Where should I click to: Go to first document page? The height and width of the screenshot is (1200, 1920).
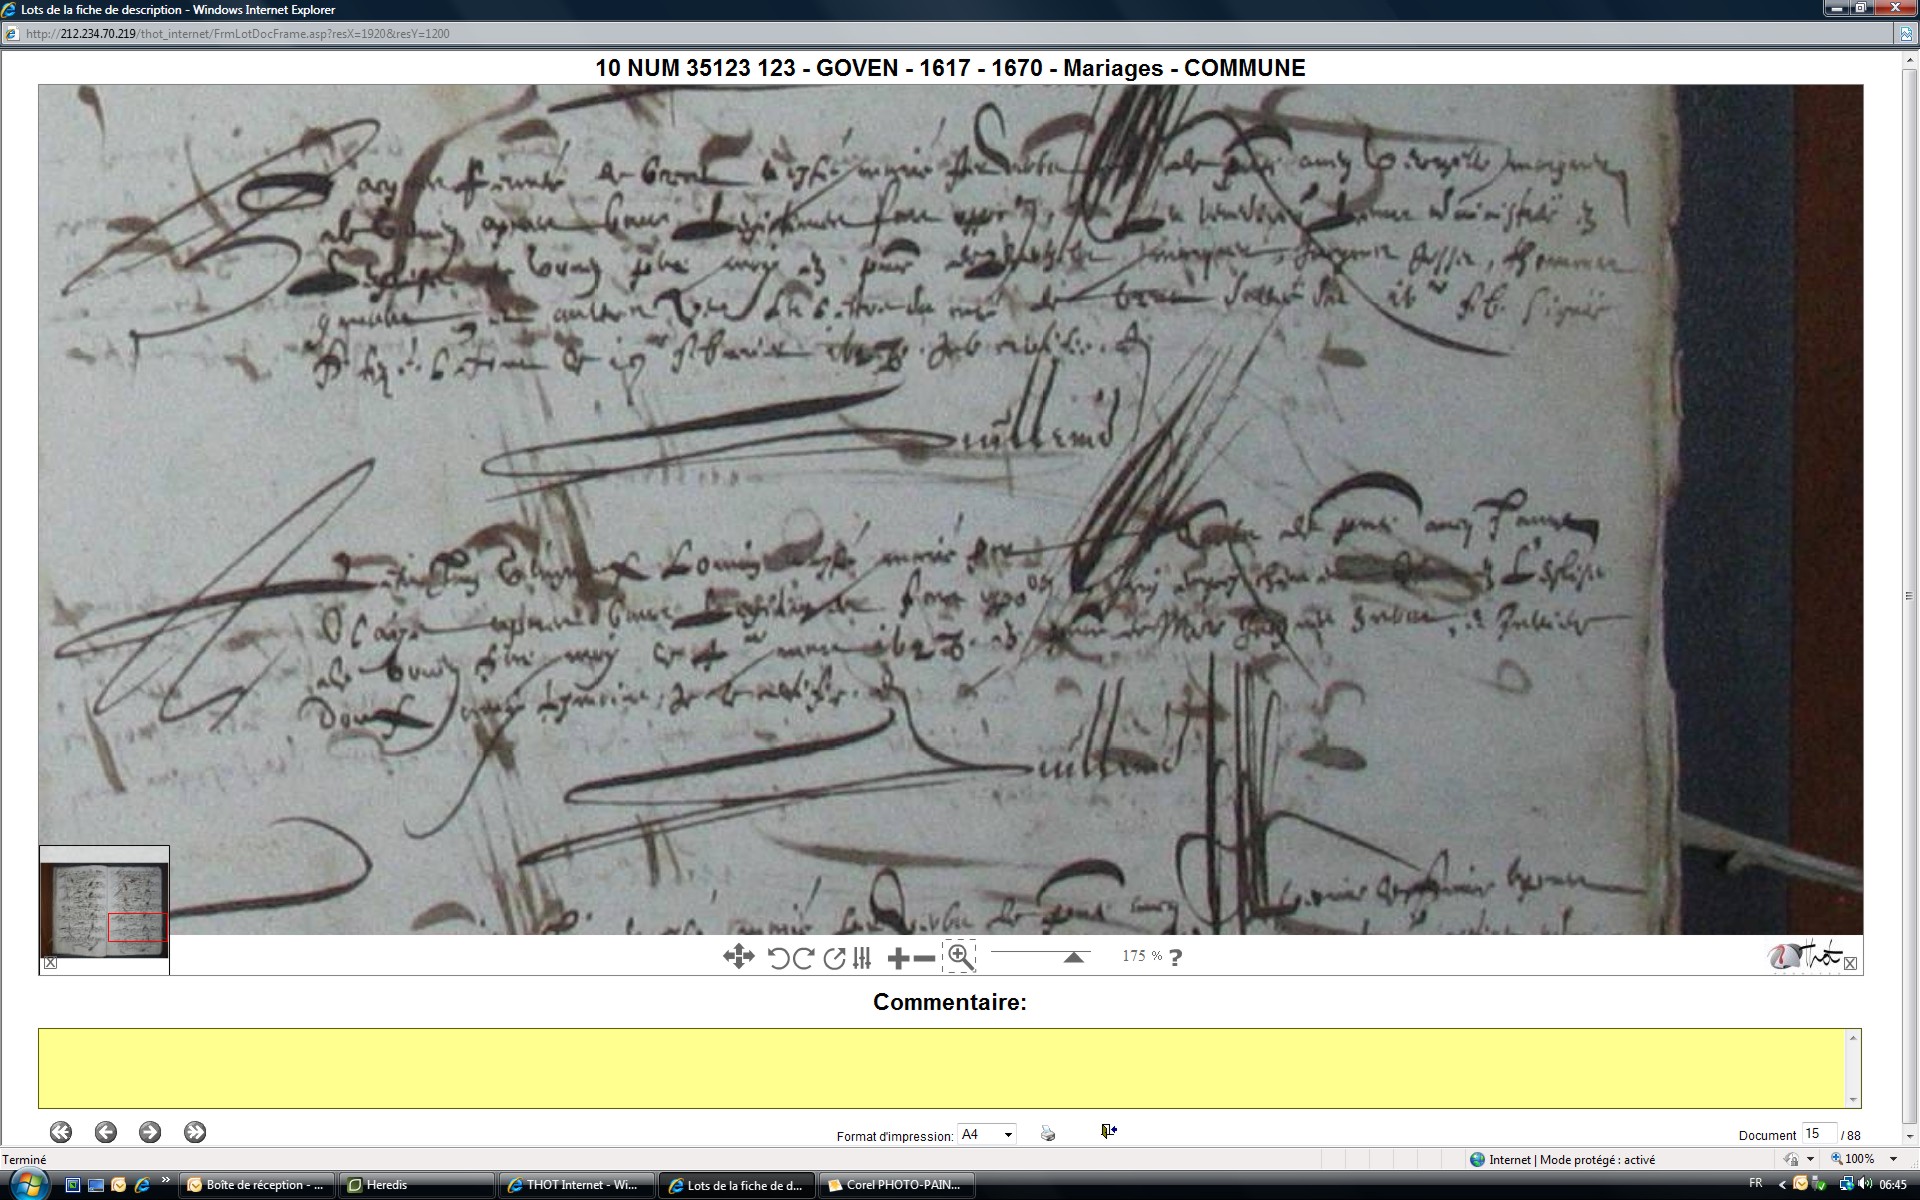coord(61,1132)
